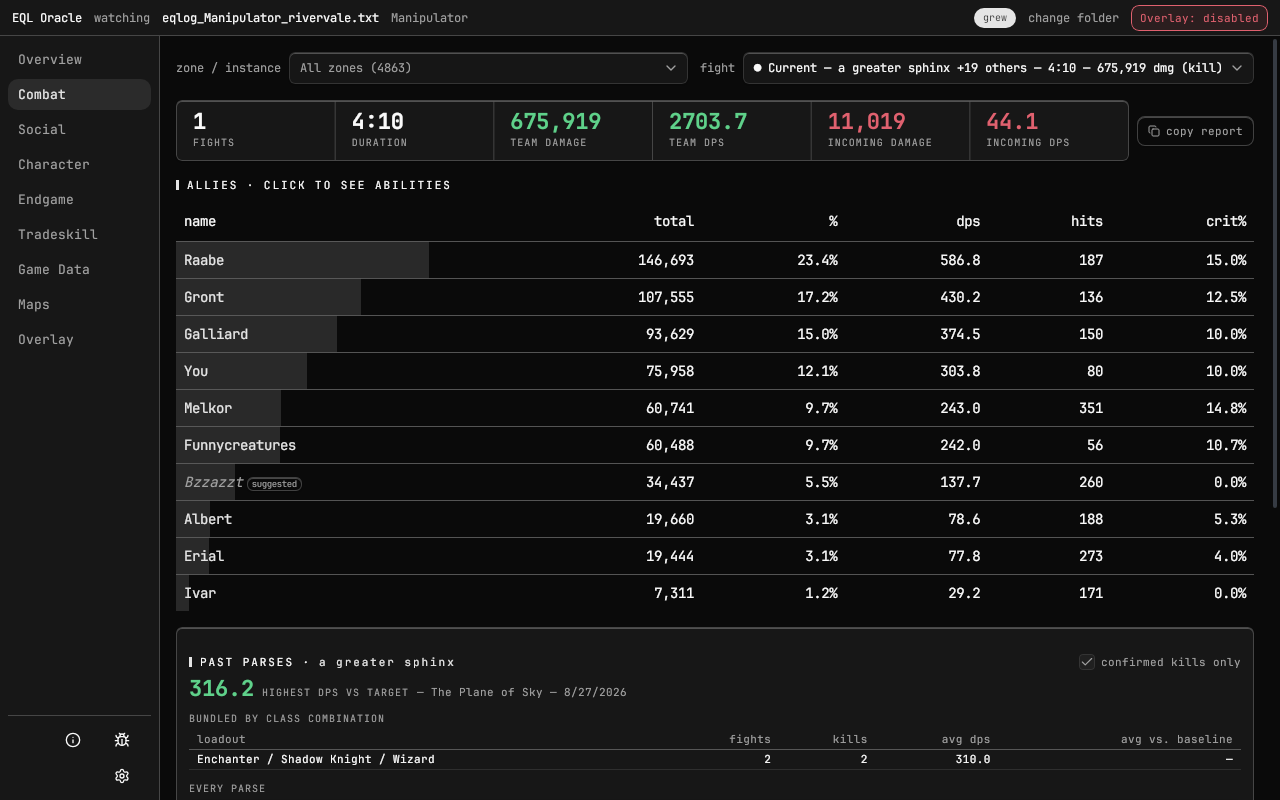Go to the Overview section
This screenshot has height=800, width=1280.
79,59
